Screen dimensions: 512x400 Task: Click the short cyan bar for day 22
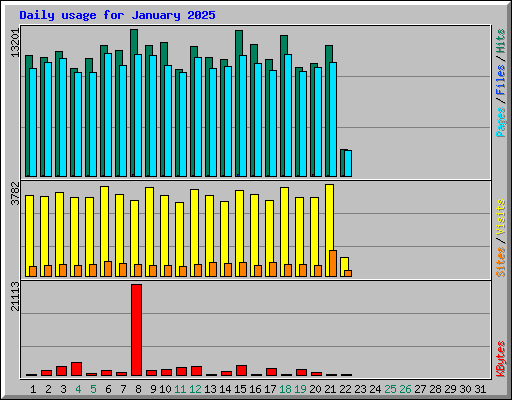click(348, 163)
